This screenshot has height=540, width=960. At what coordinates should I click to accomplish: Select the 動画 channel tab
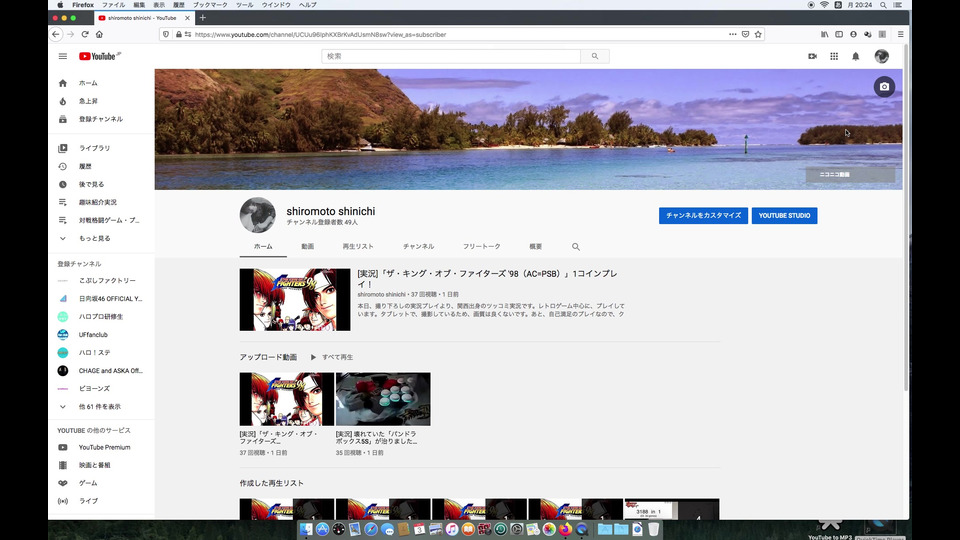coord(307,247)
